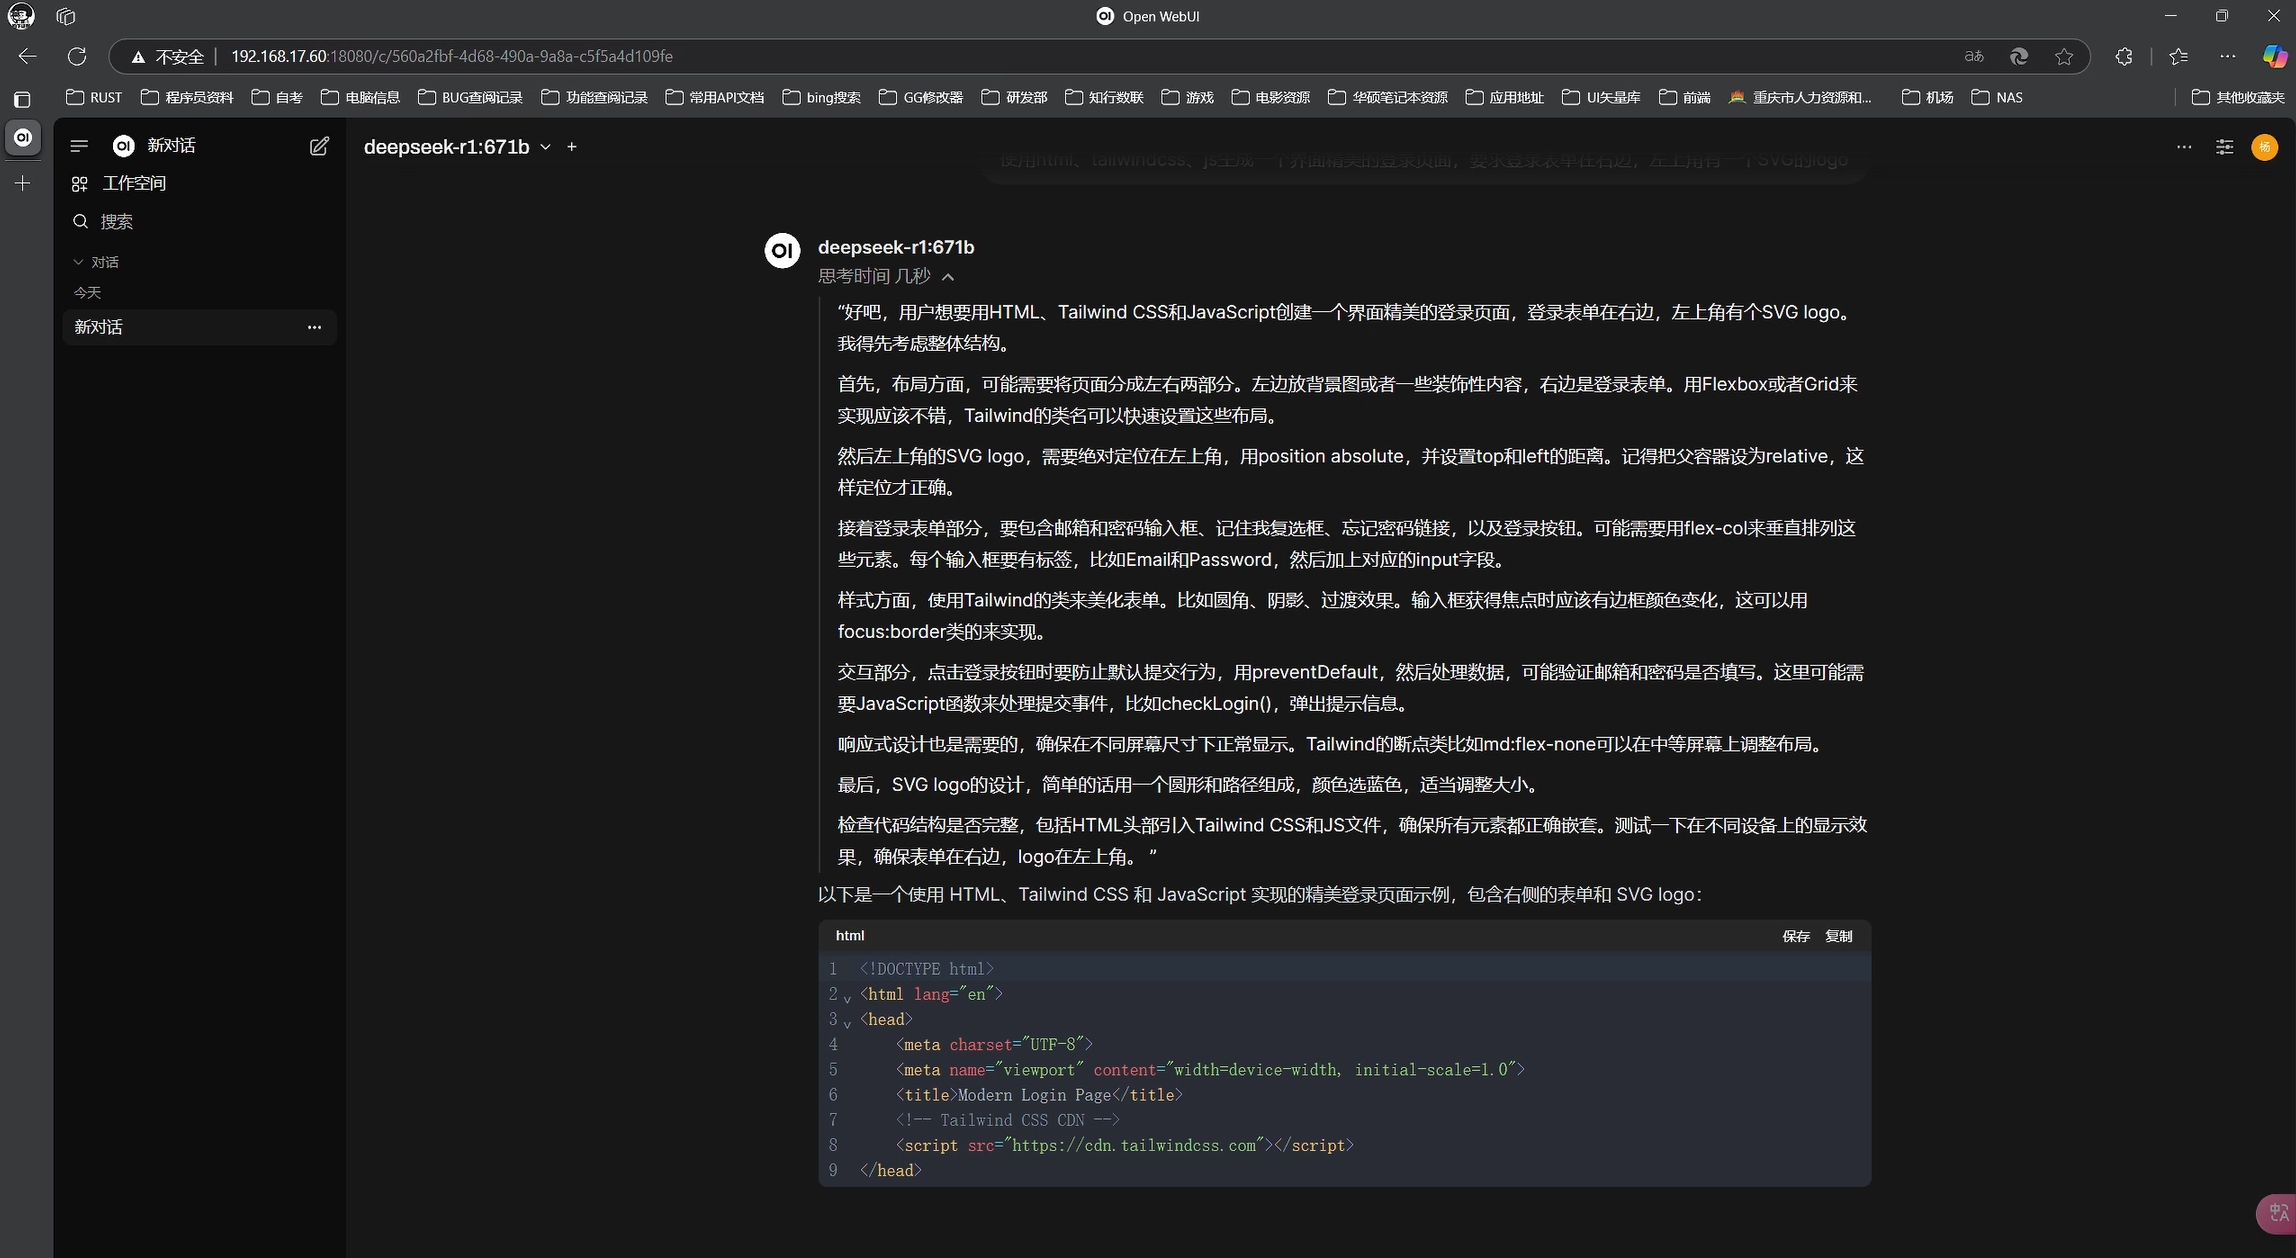Image resolution: width=2296 pixels, height=1258 pixels.
Task: Open the browser extensions puzzle icon
Action: 2124,56
